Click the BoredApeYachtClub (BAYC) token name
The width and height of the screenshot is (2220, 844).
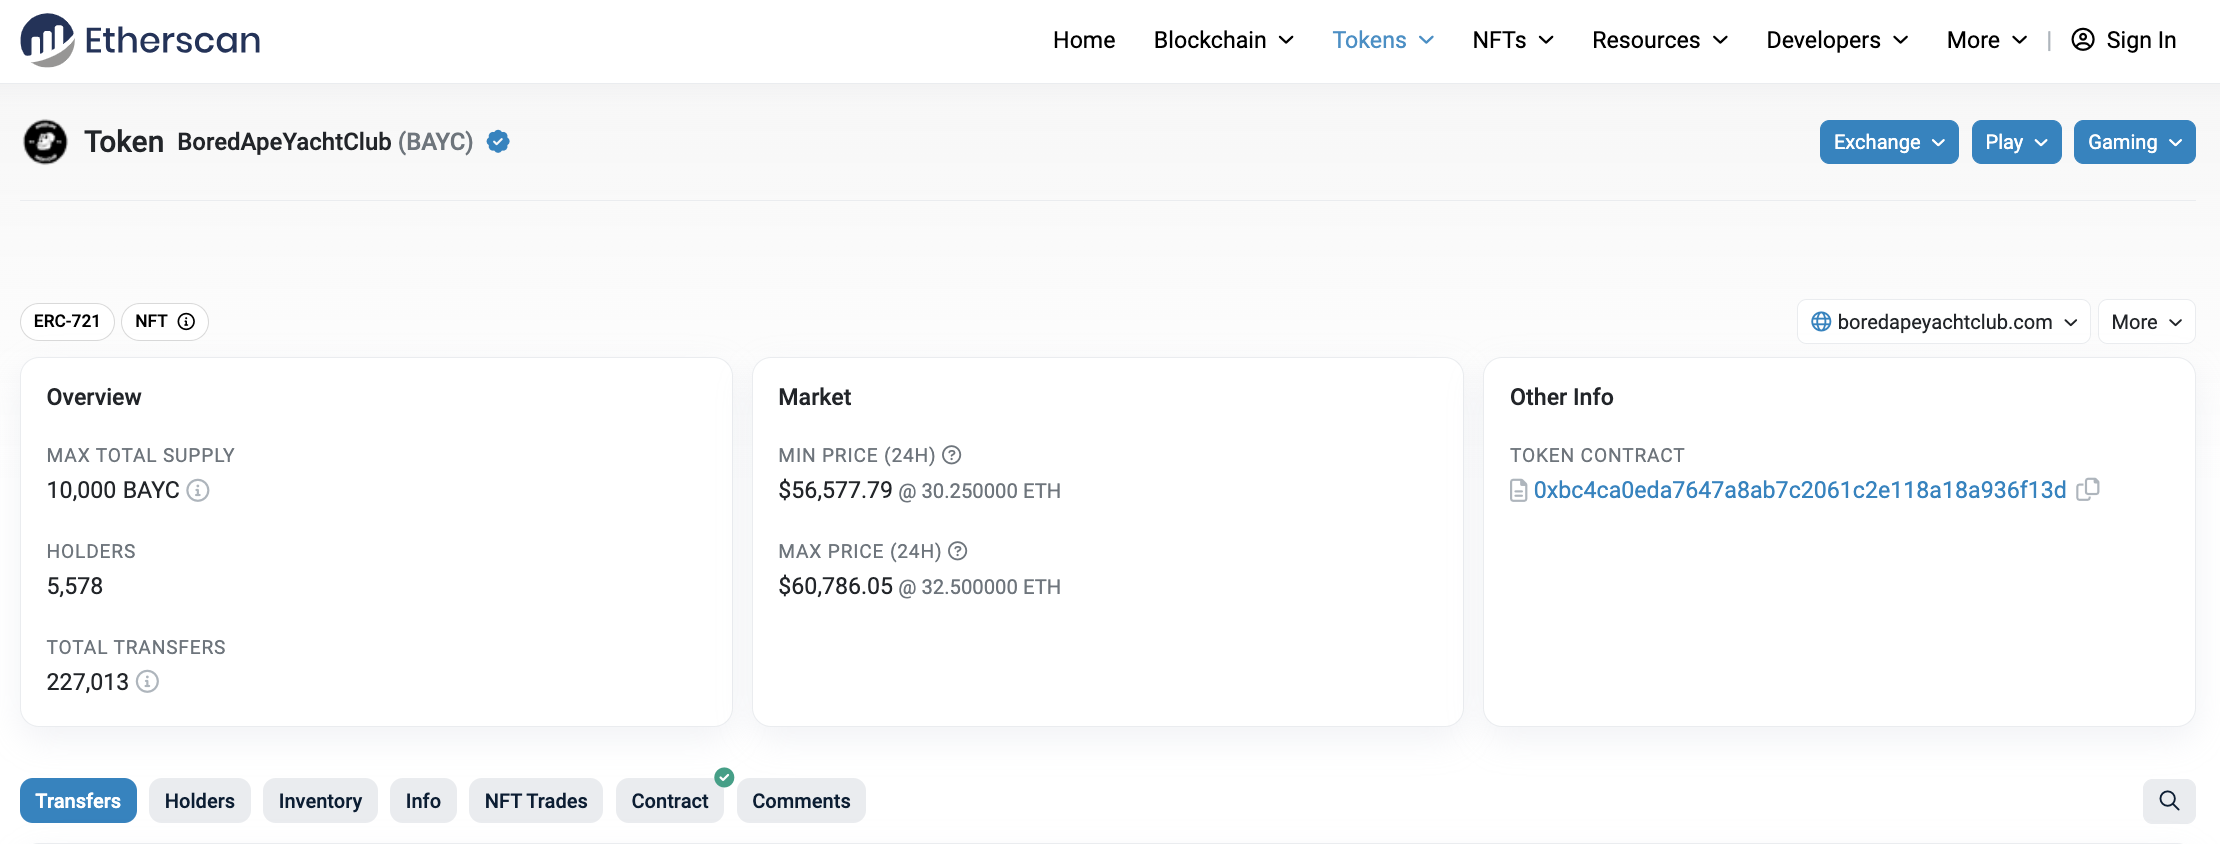[x=325, y=142]
